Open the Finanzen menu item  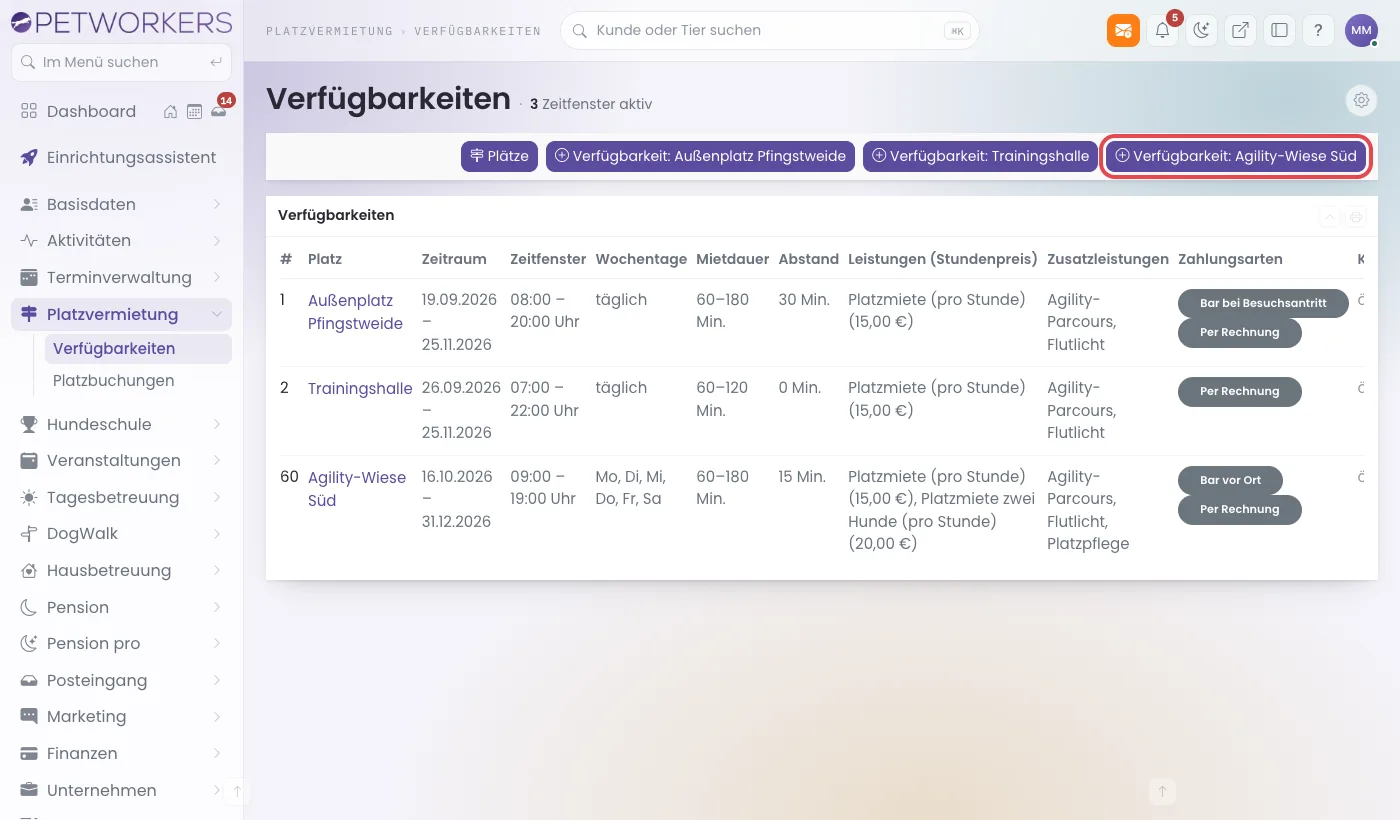[x=121, y=753]
